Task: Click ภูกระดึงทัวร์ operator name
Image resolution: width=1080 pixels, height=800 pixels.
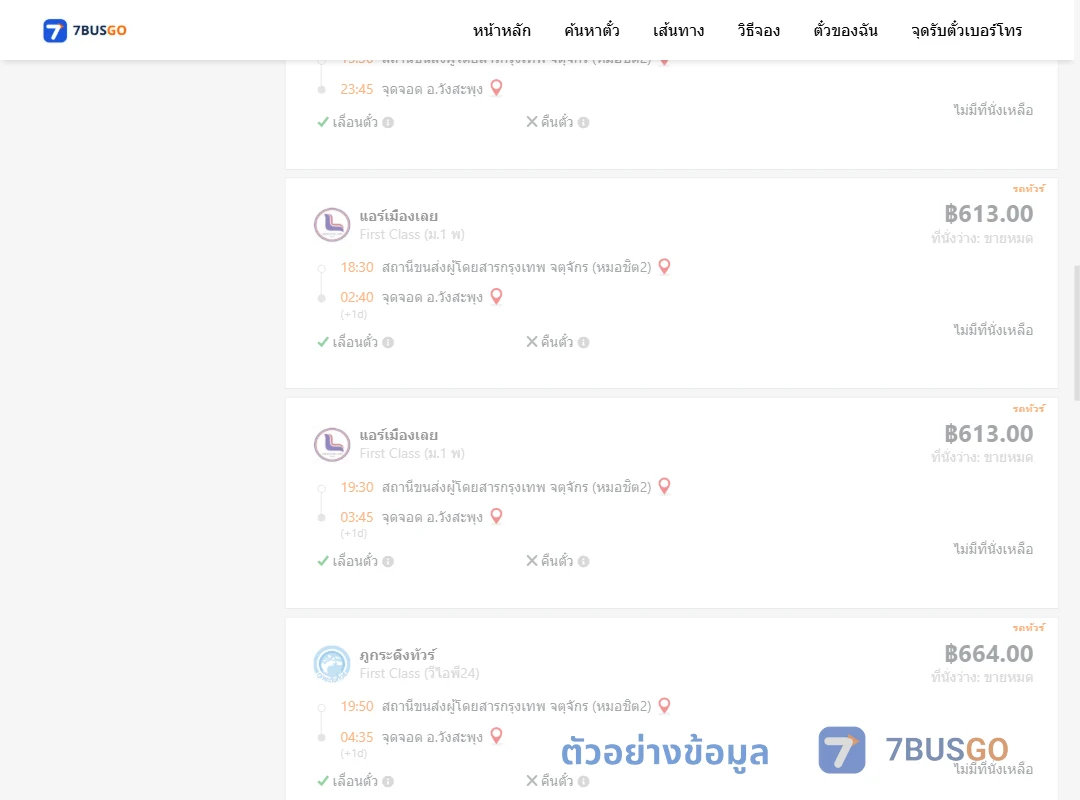Action: coord(397,655)
